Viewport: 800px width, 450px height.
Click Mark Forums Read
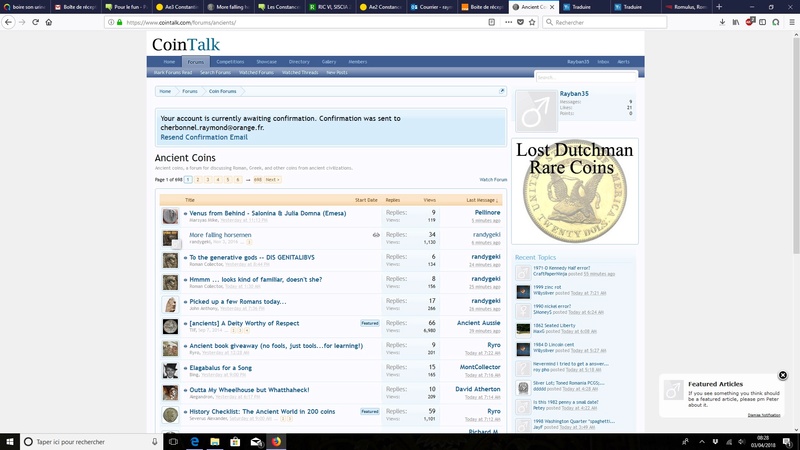coord(173,72)
